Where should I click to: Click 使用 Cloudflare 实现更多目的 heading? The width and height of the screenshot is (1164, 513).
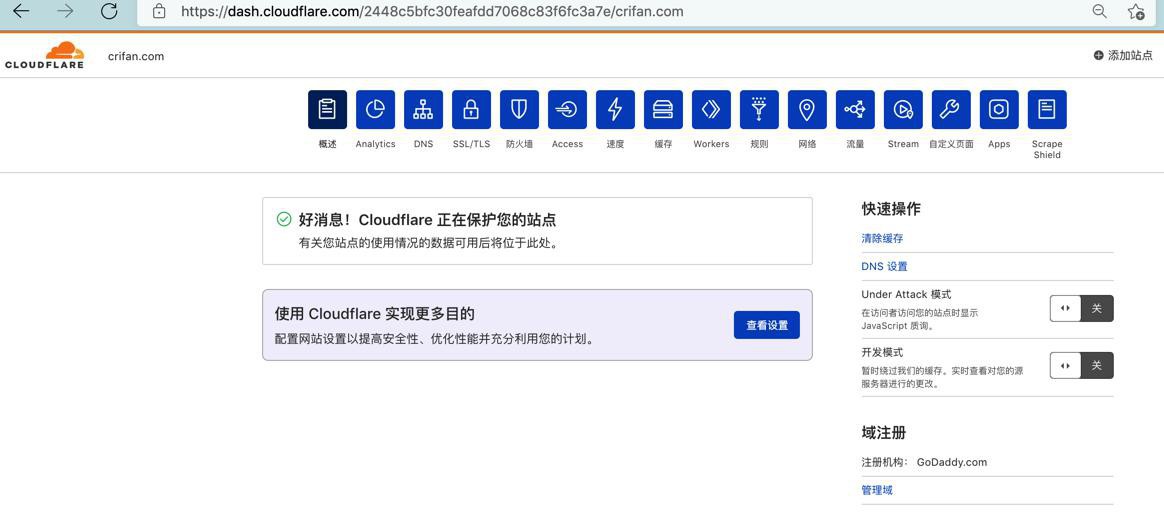point(374,313)
